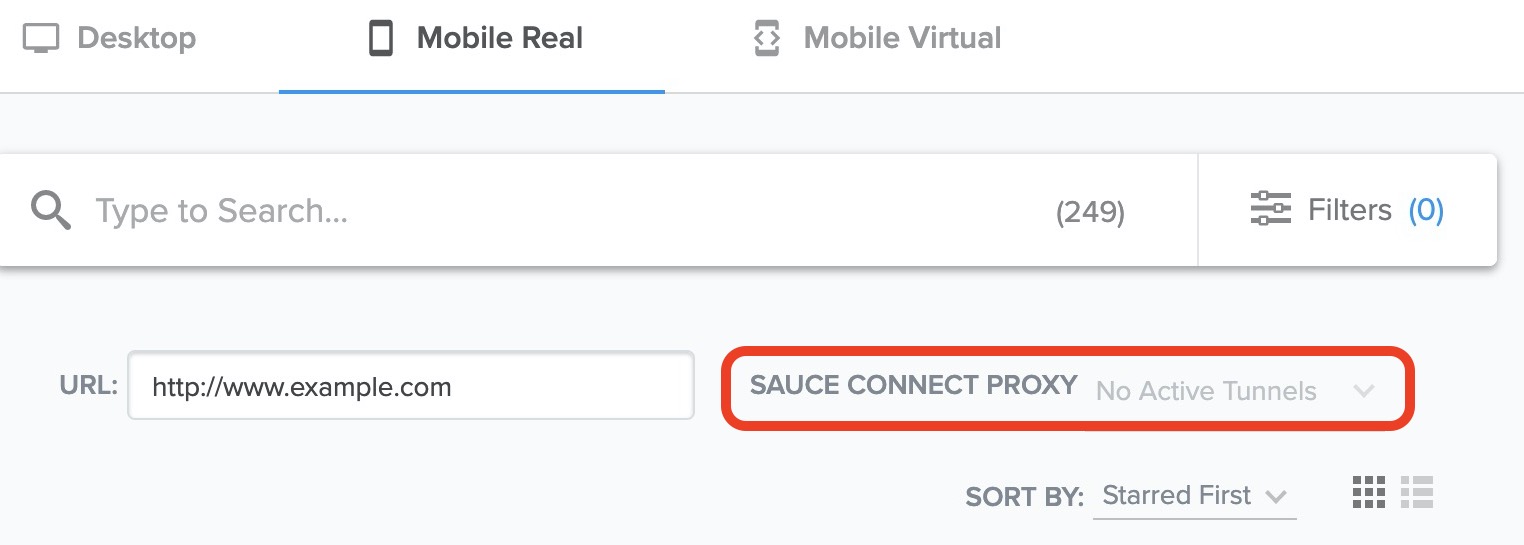1524x545 pixels.
Task: Switch to the Mobile Virtual tab
Action: pos(901,39)
